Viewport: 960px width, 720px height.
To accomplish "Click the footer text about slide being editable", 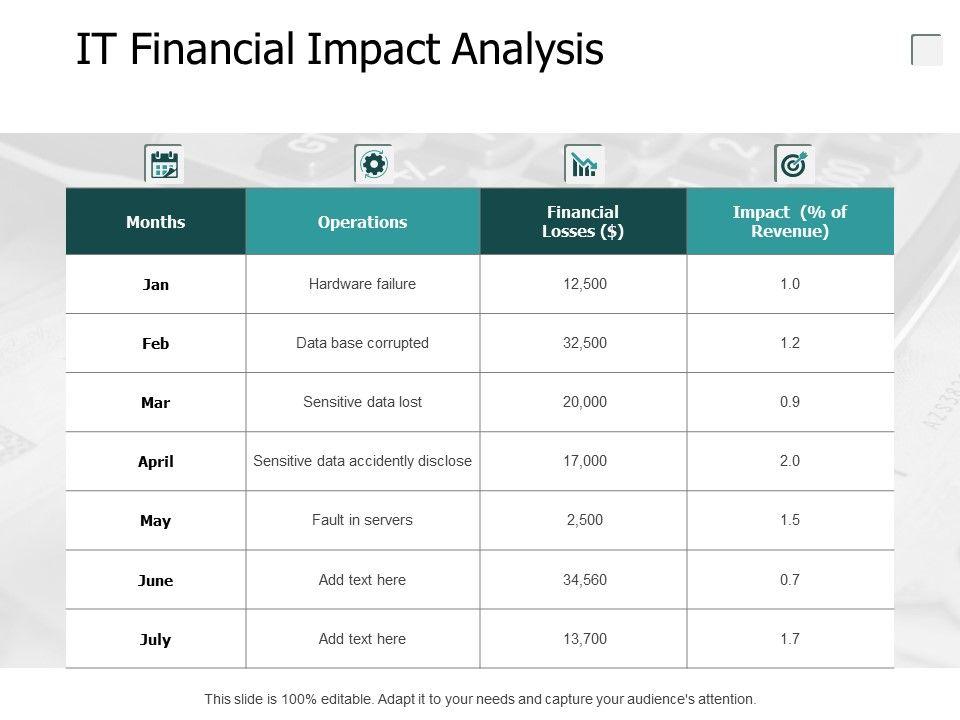I will pos(480,700).
